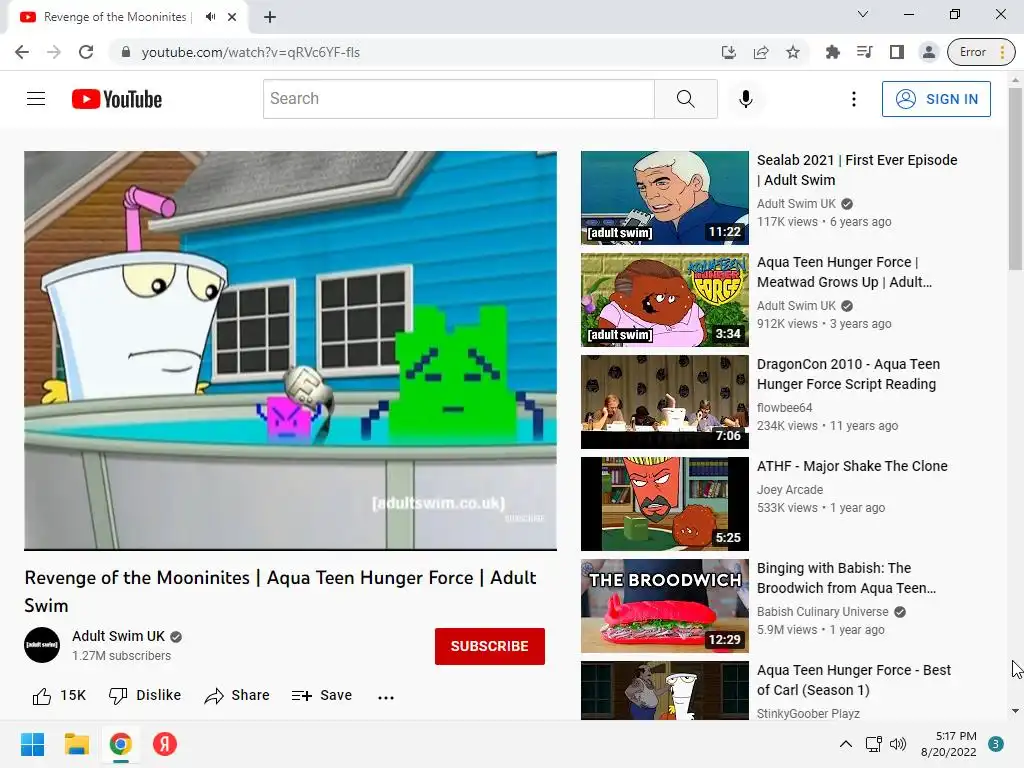1024x768 pixels.
Task: Click Chrome icon on taskbar
Action: click(121, 744)
